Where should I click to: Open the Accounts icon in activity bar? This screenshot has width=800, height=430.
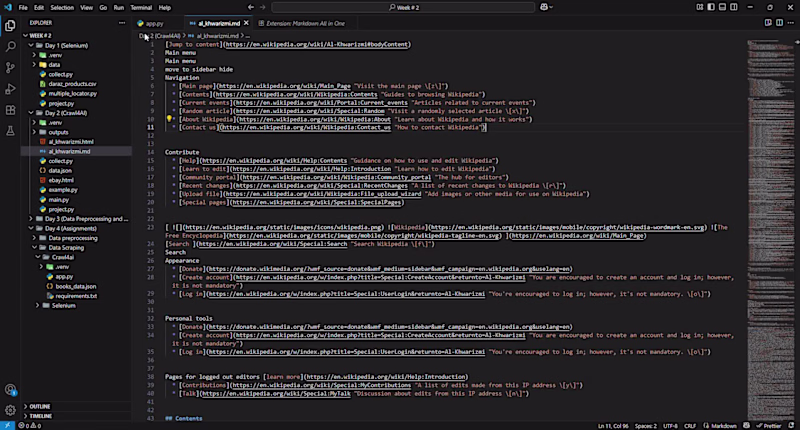(x=10, y=390)
